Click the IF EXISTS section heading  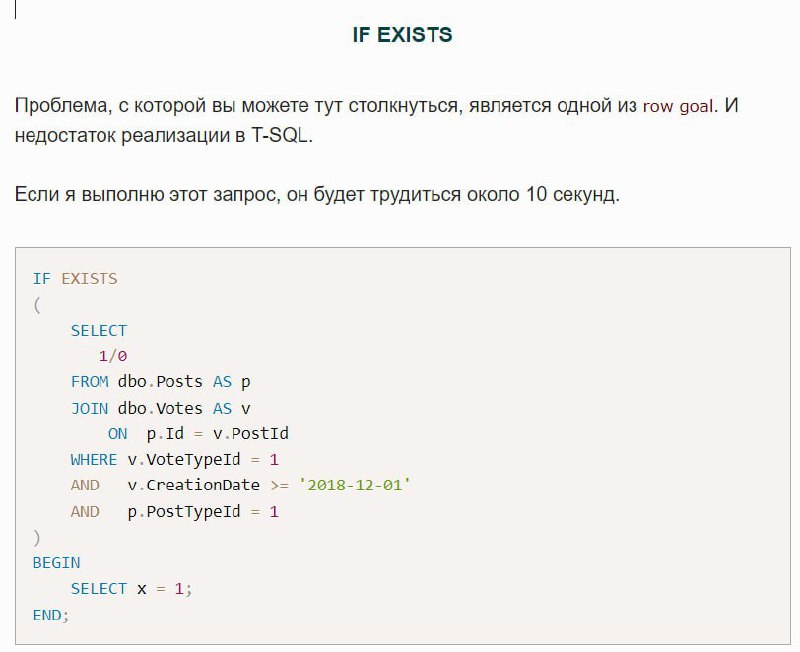[x=402, y=35]
